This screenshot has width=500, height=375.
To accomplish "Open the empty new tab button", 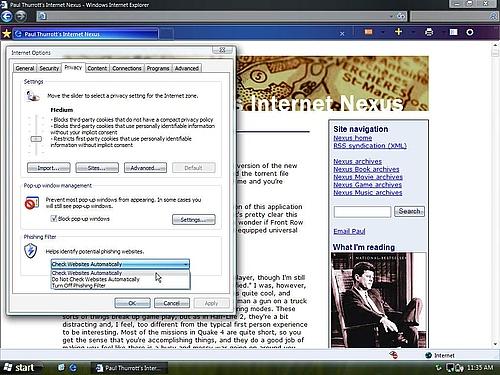I will coord(167,34).
